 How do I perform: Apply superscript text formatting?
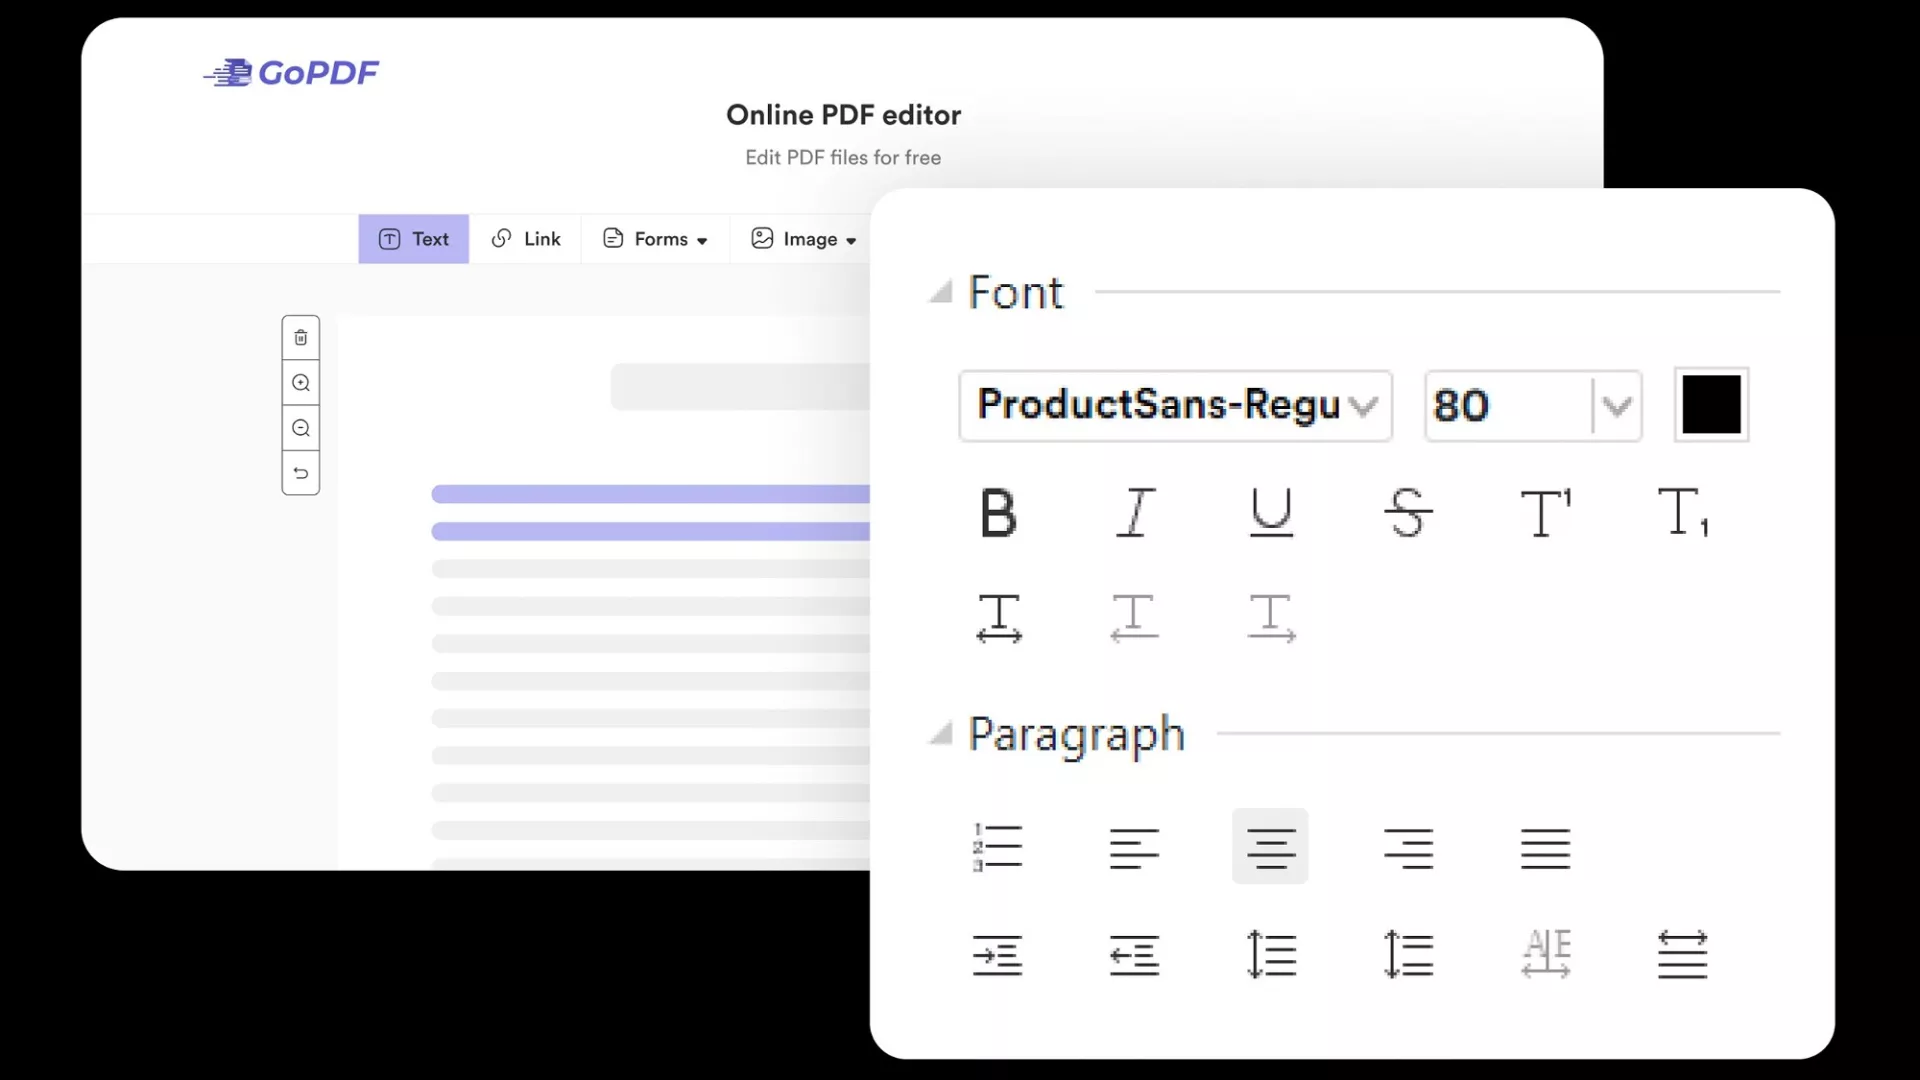click(1545, 513)
